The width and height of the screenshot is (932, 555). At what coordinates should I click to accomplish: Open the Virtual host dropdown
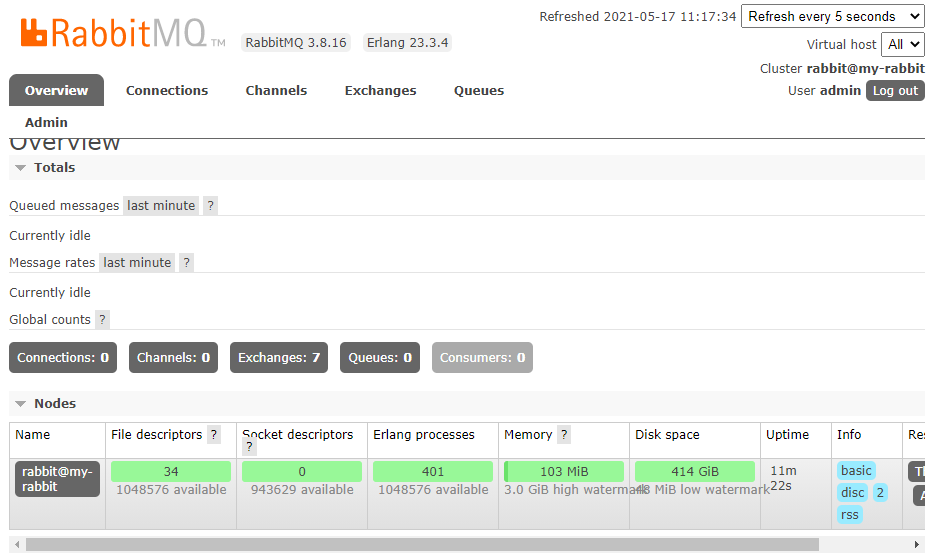tap(903, 45)
